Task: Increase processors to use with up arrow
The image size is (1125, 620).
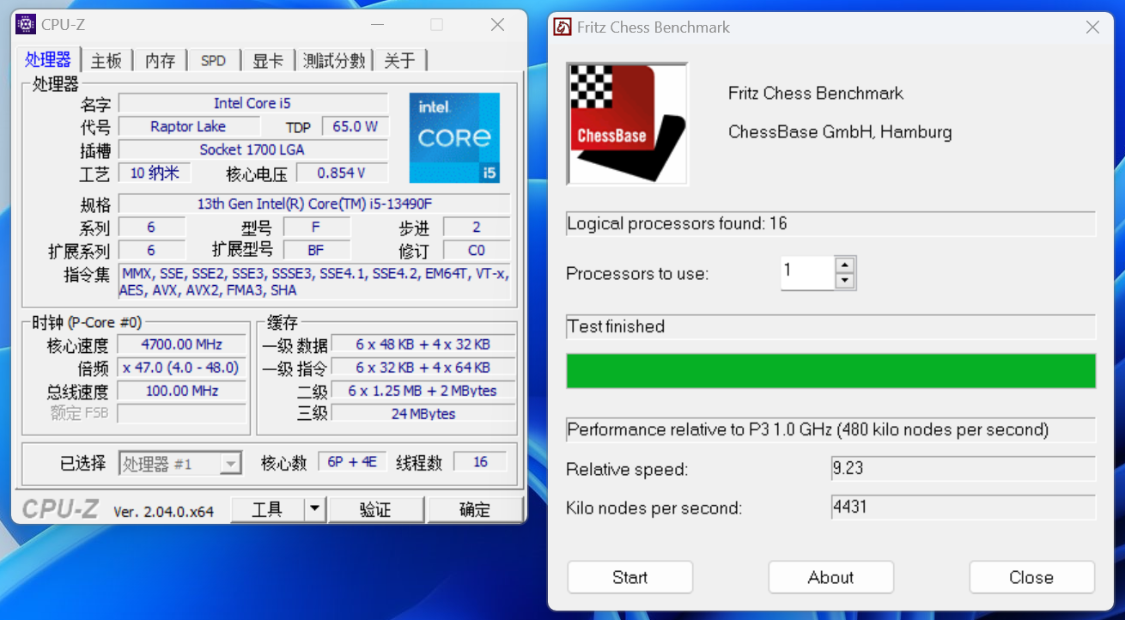Action: (x=845, y=264)
